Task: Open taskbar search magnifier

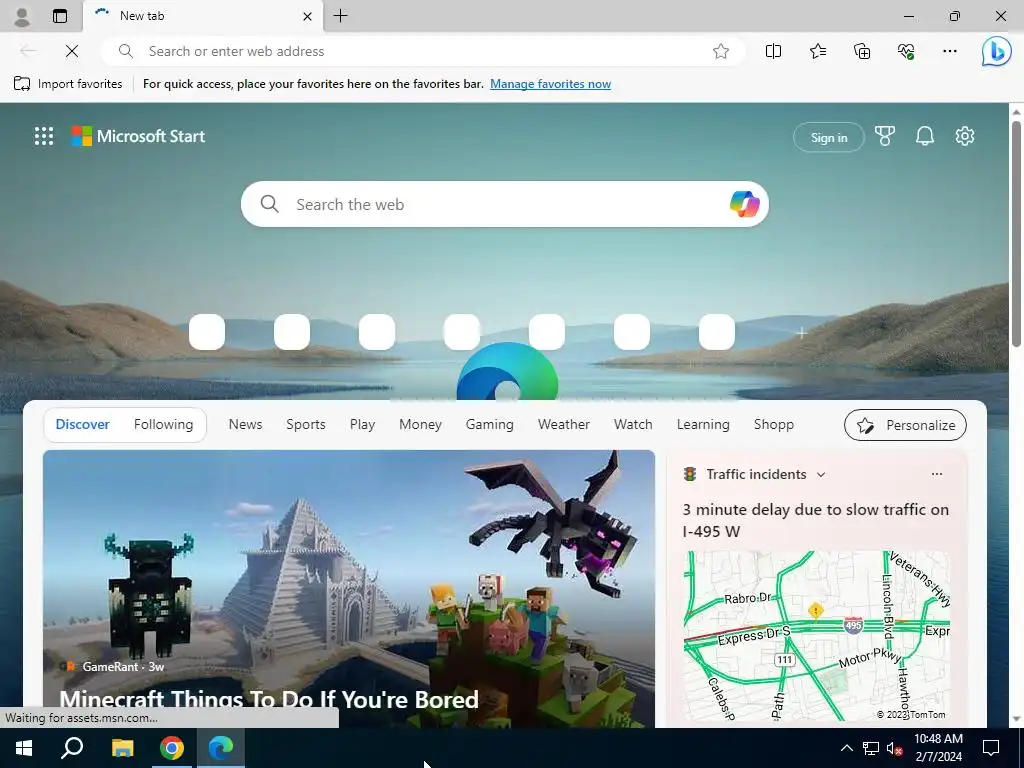Action: (x=72, y=748)
